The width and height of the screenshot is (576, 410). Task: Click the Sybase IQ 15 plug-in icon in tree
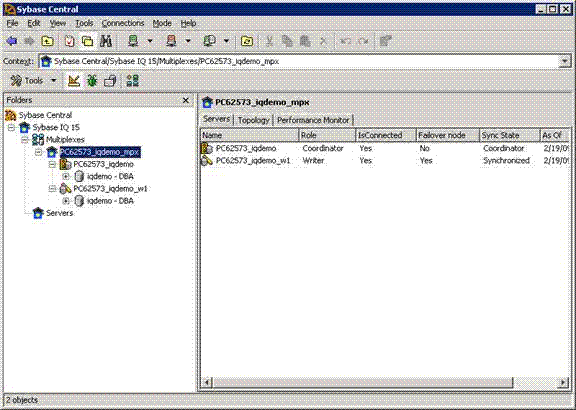(25, 127)
